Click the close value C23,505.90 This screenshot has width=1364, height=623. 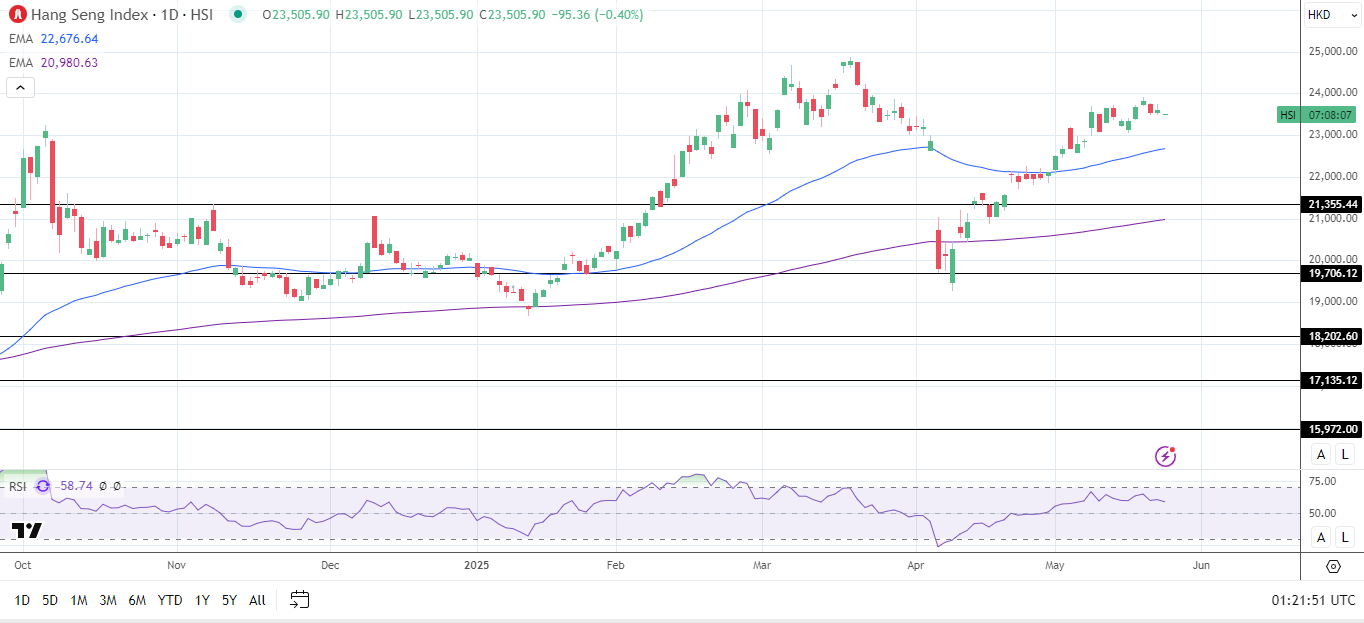[x=512, y=15]
